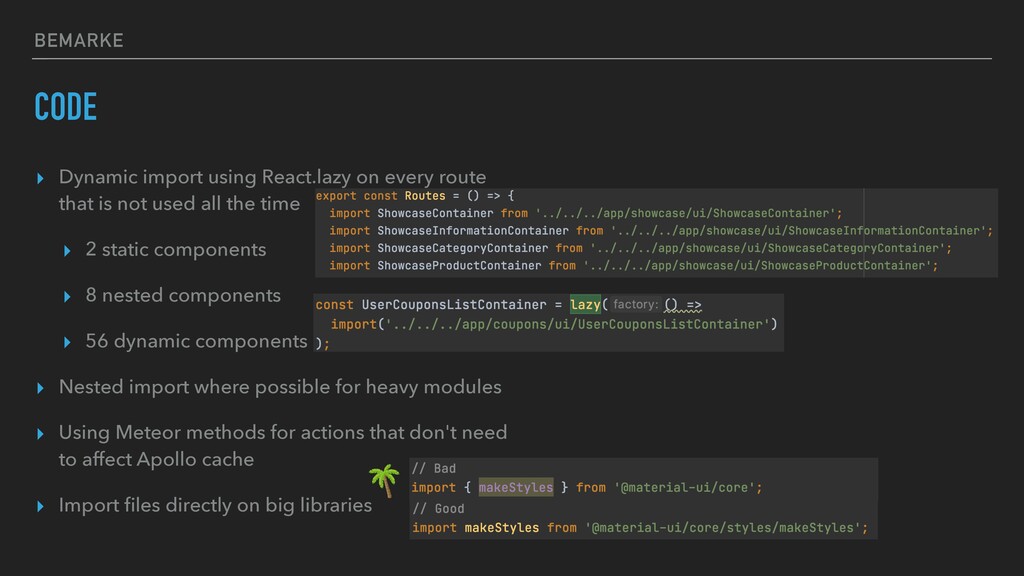
Task: Click the text '56 dynamic components'
Action: point(196,341)
